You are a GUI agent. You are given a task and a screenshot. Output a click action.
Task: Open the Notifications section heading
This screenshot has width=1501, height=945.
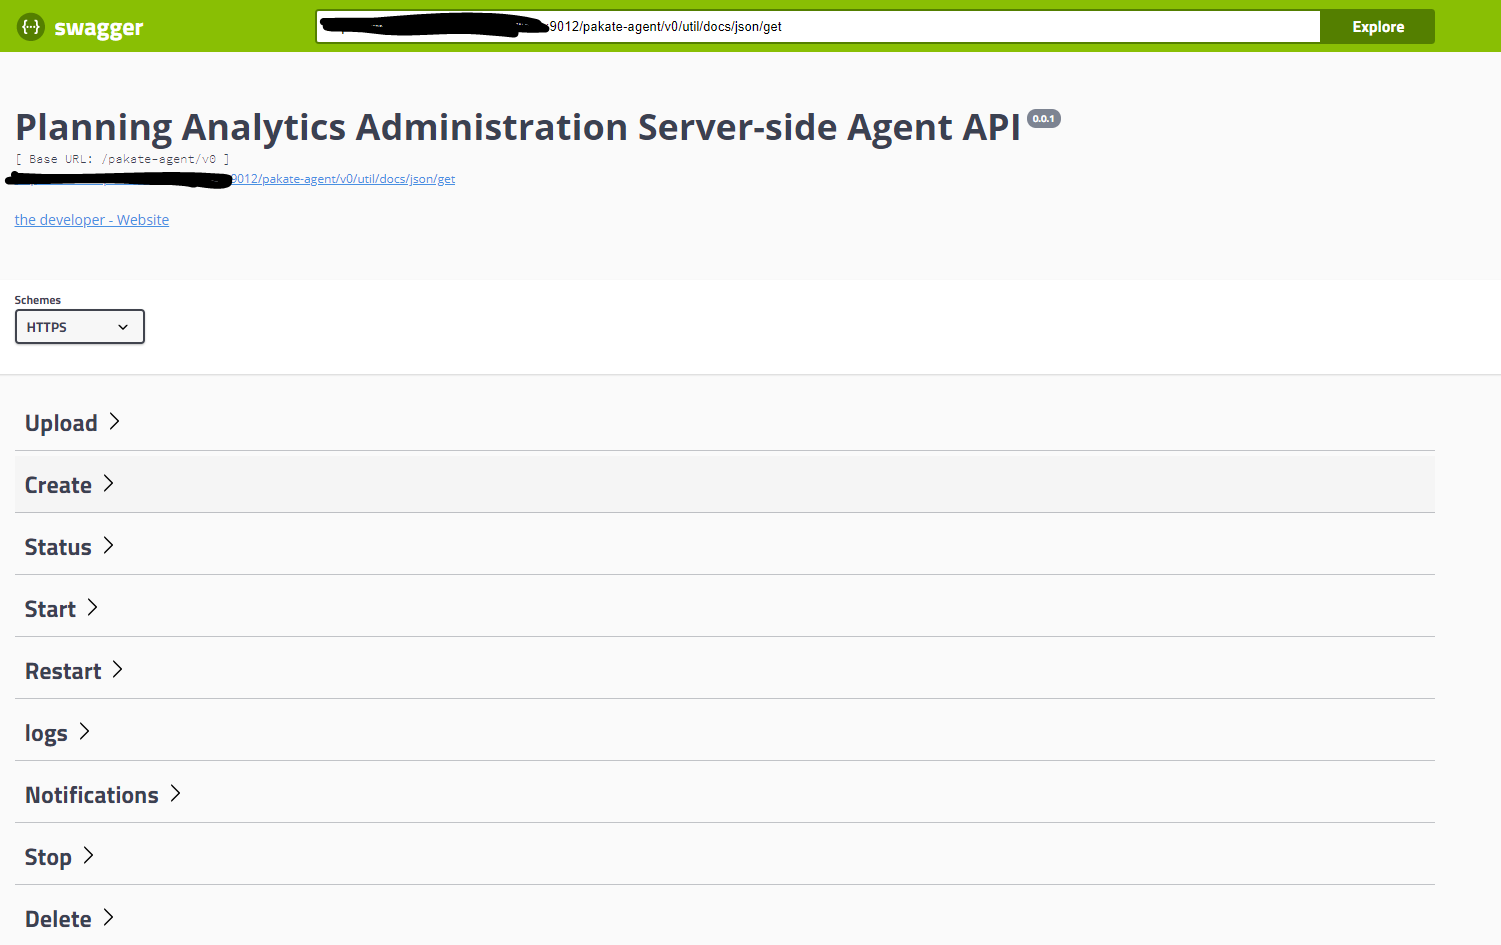point(92,795)
